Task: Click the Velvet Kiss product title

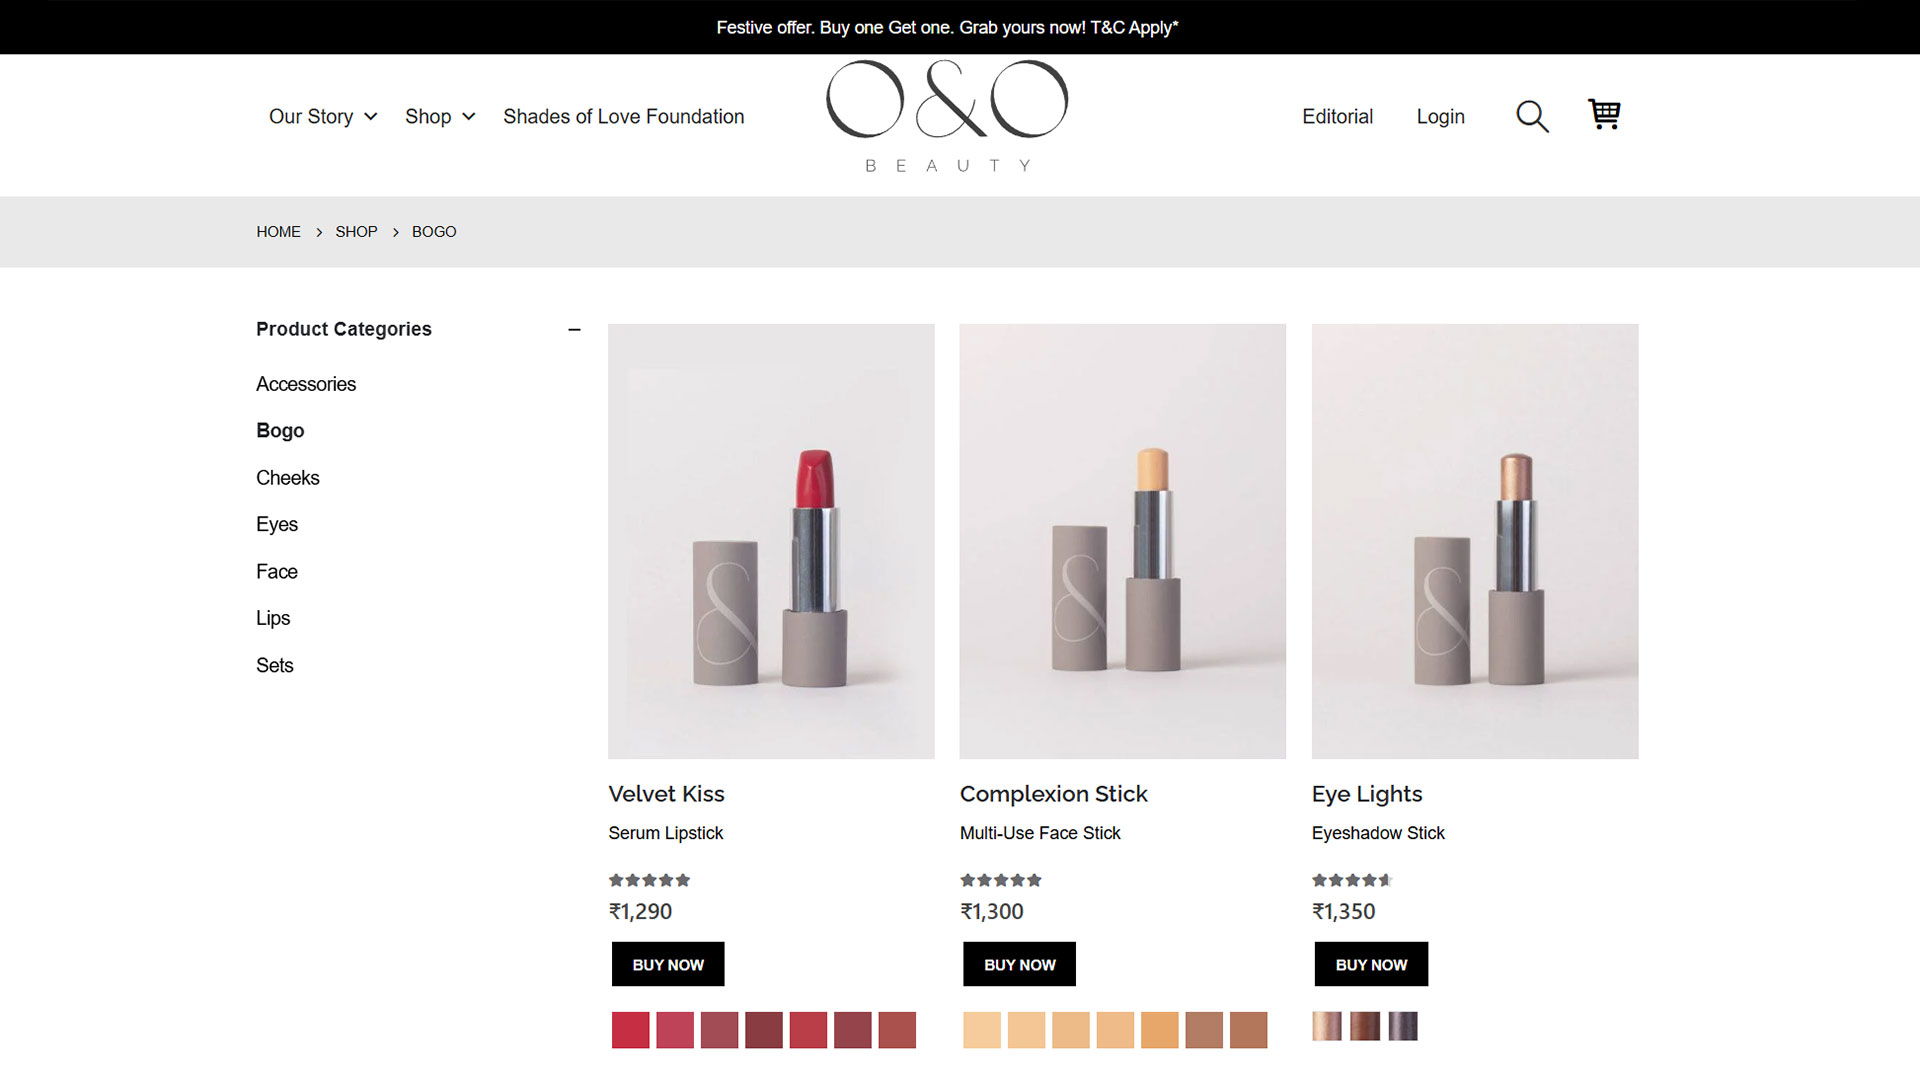Action: pyautogui.click(x=667, y=794)
